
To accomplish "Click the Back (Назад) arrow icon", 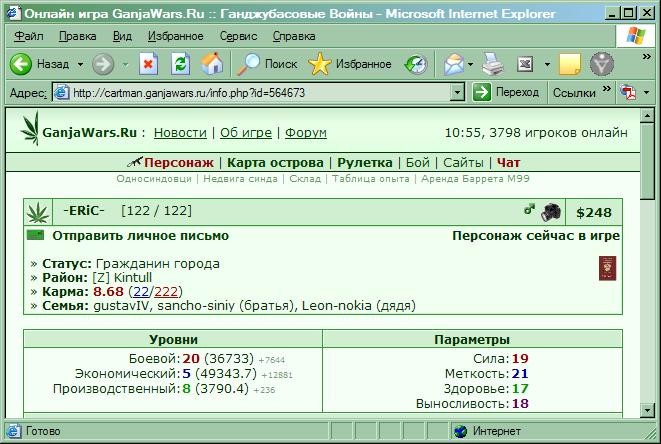I will 21,65.
